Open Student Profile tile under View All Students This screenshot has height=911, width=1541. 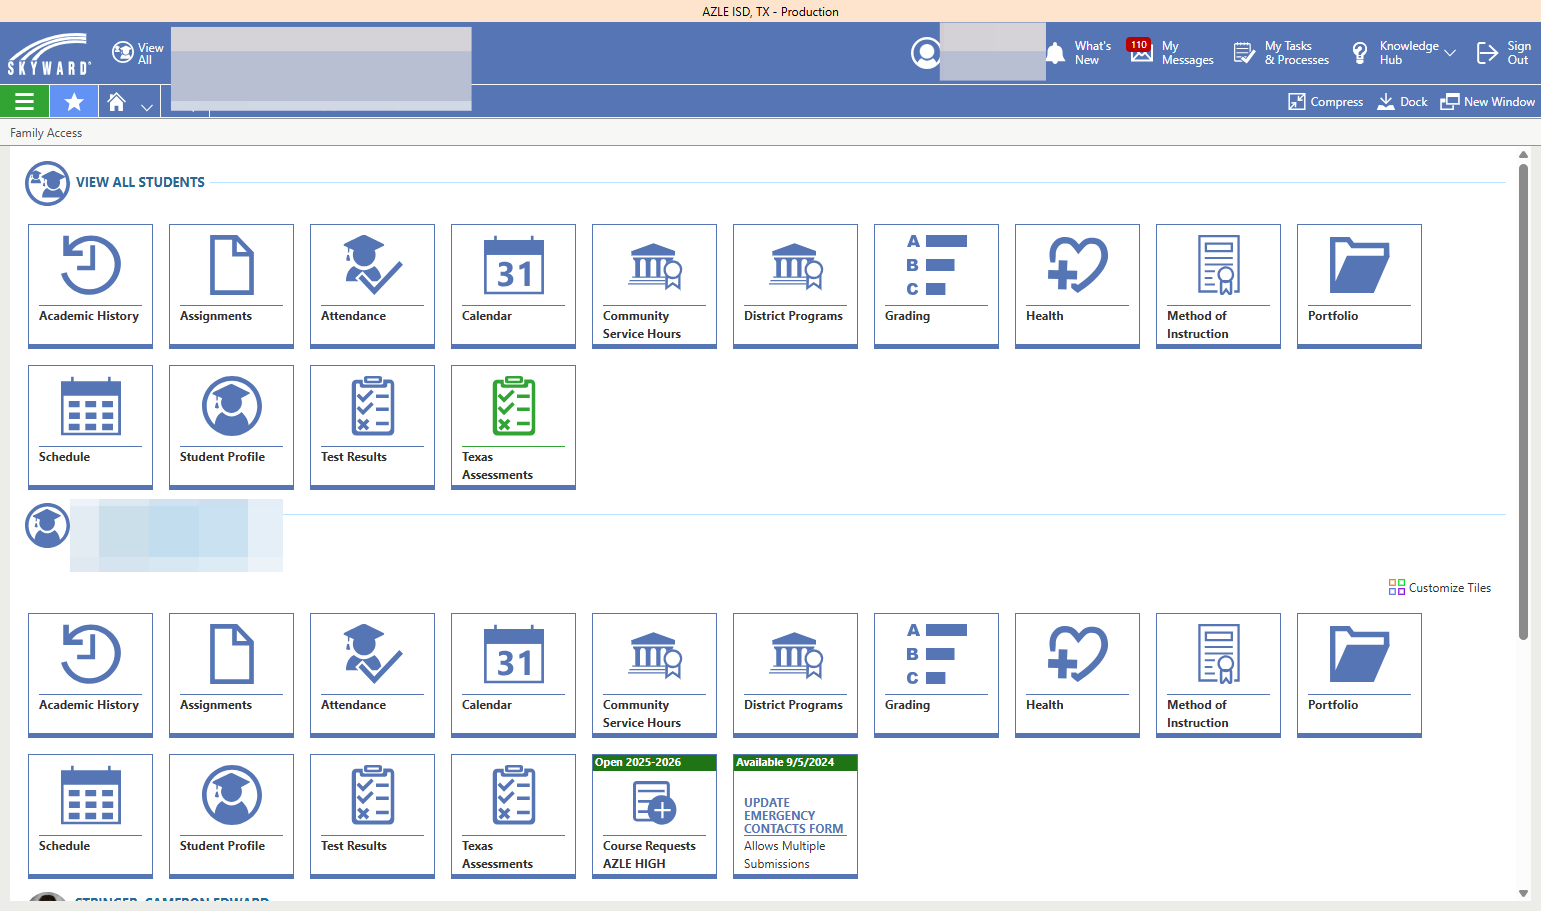point(231,427)
